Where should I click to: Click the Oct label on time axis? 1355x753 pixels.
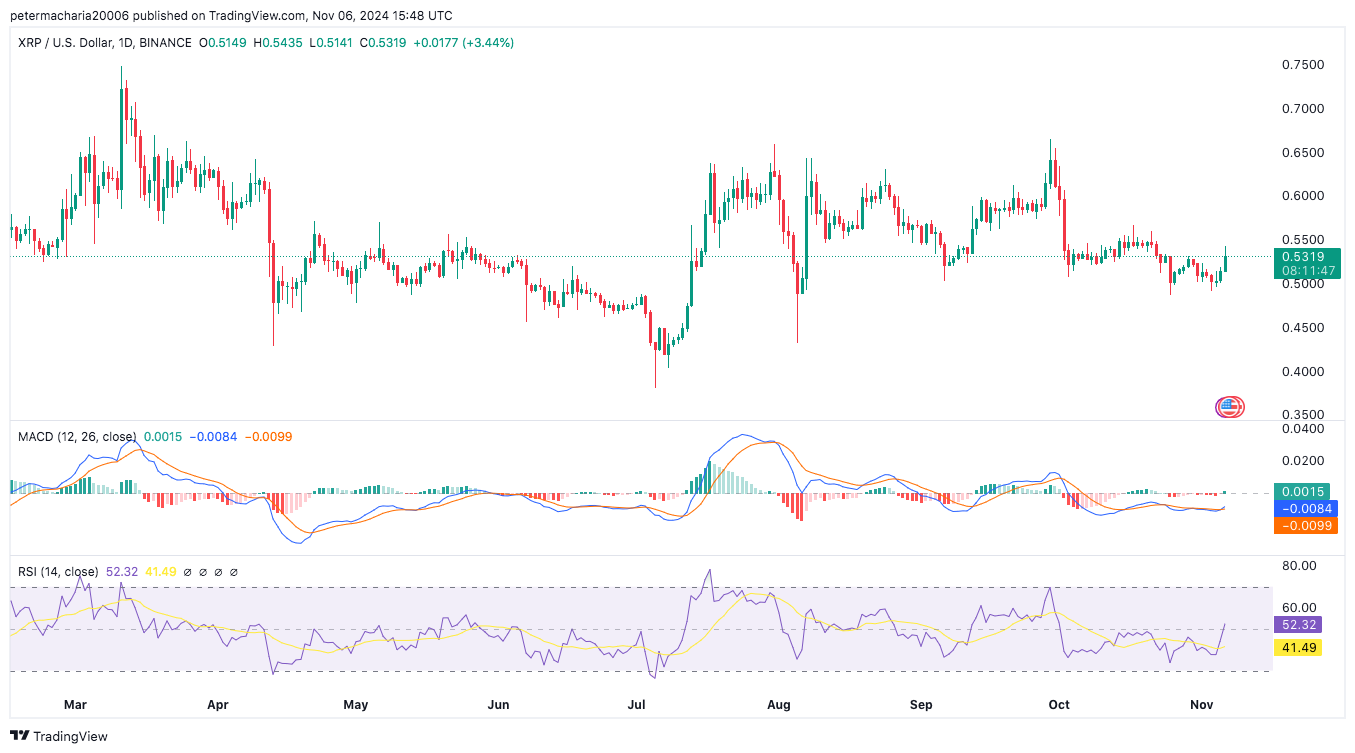[x=1059, y=705]
